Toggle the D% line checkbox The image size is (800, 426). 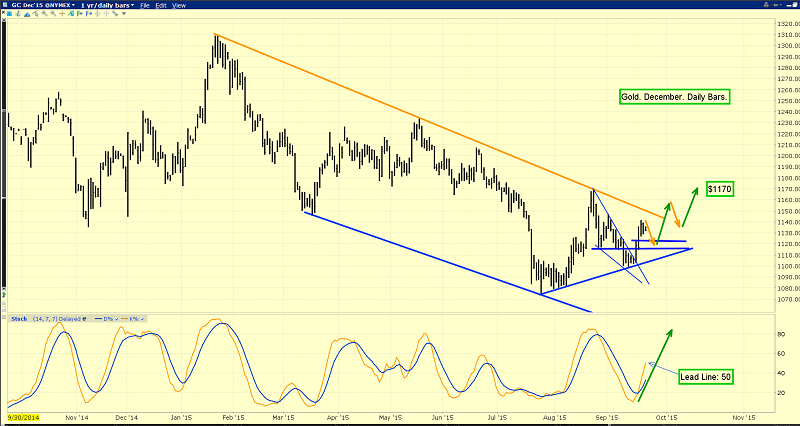pos(117,319)
